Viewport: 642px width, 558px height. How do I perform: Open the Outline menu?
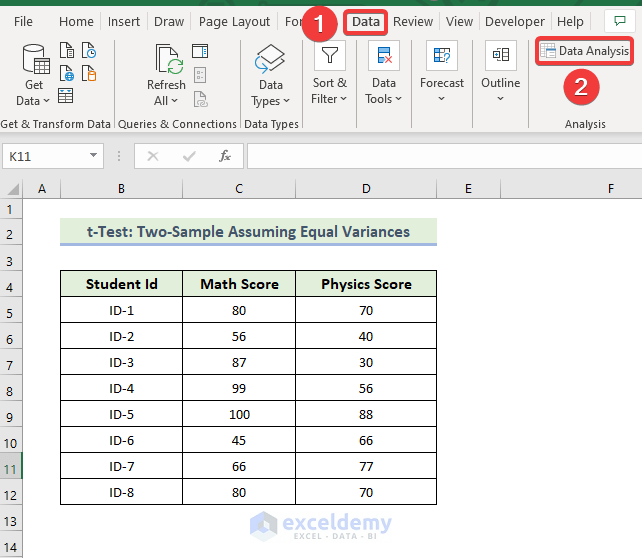click(500, 72)
